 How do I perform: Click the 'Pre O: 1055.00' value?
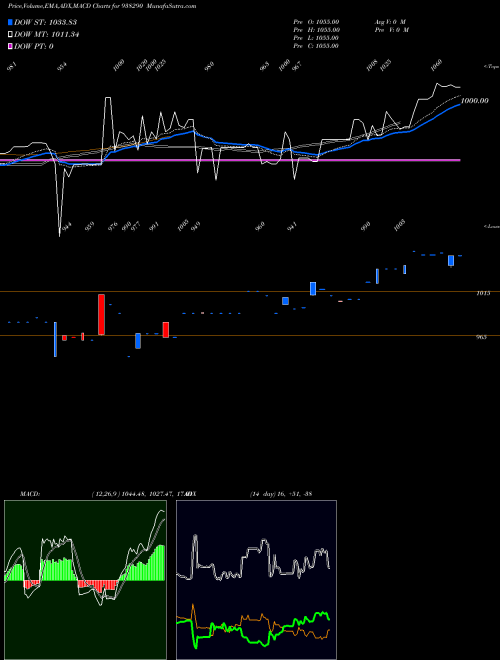point(316,21)
